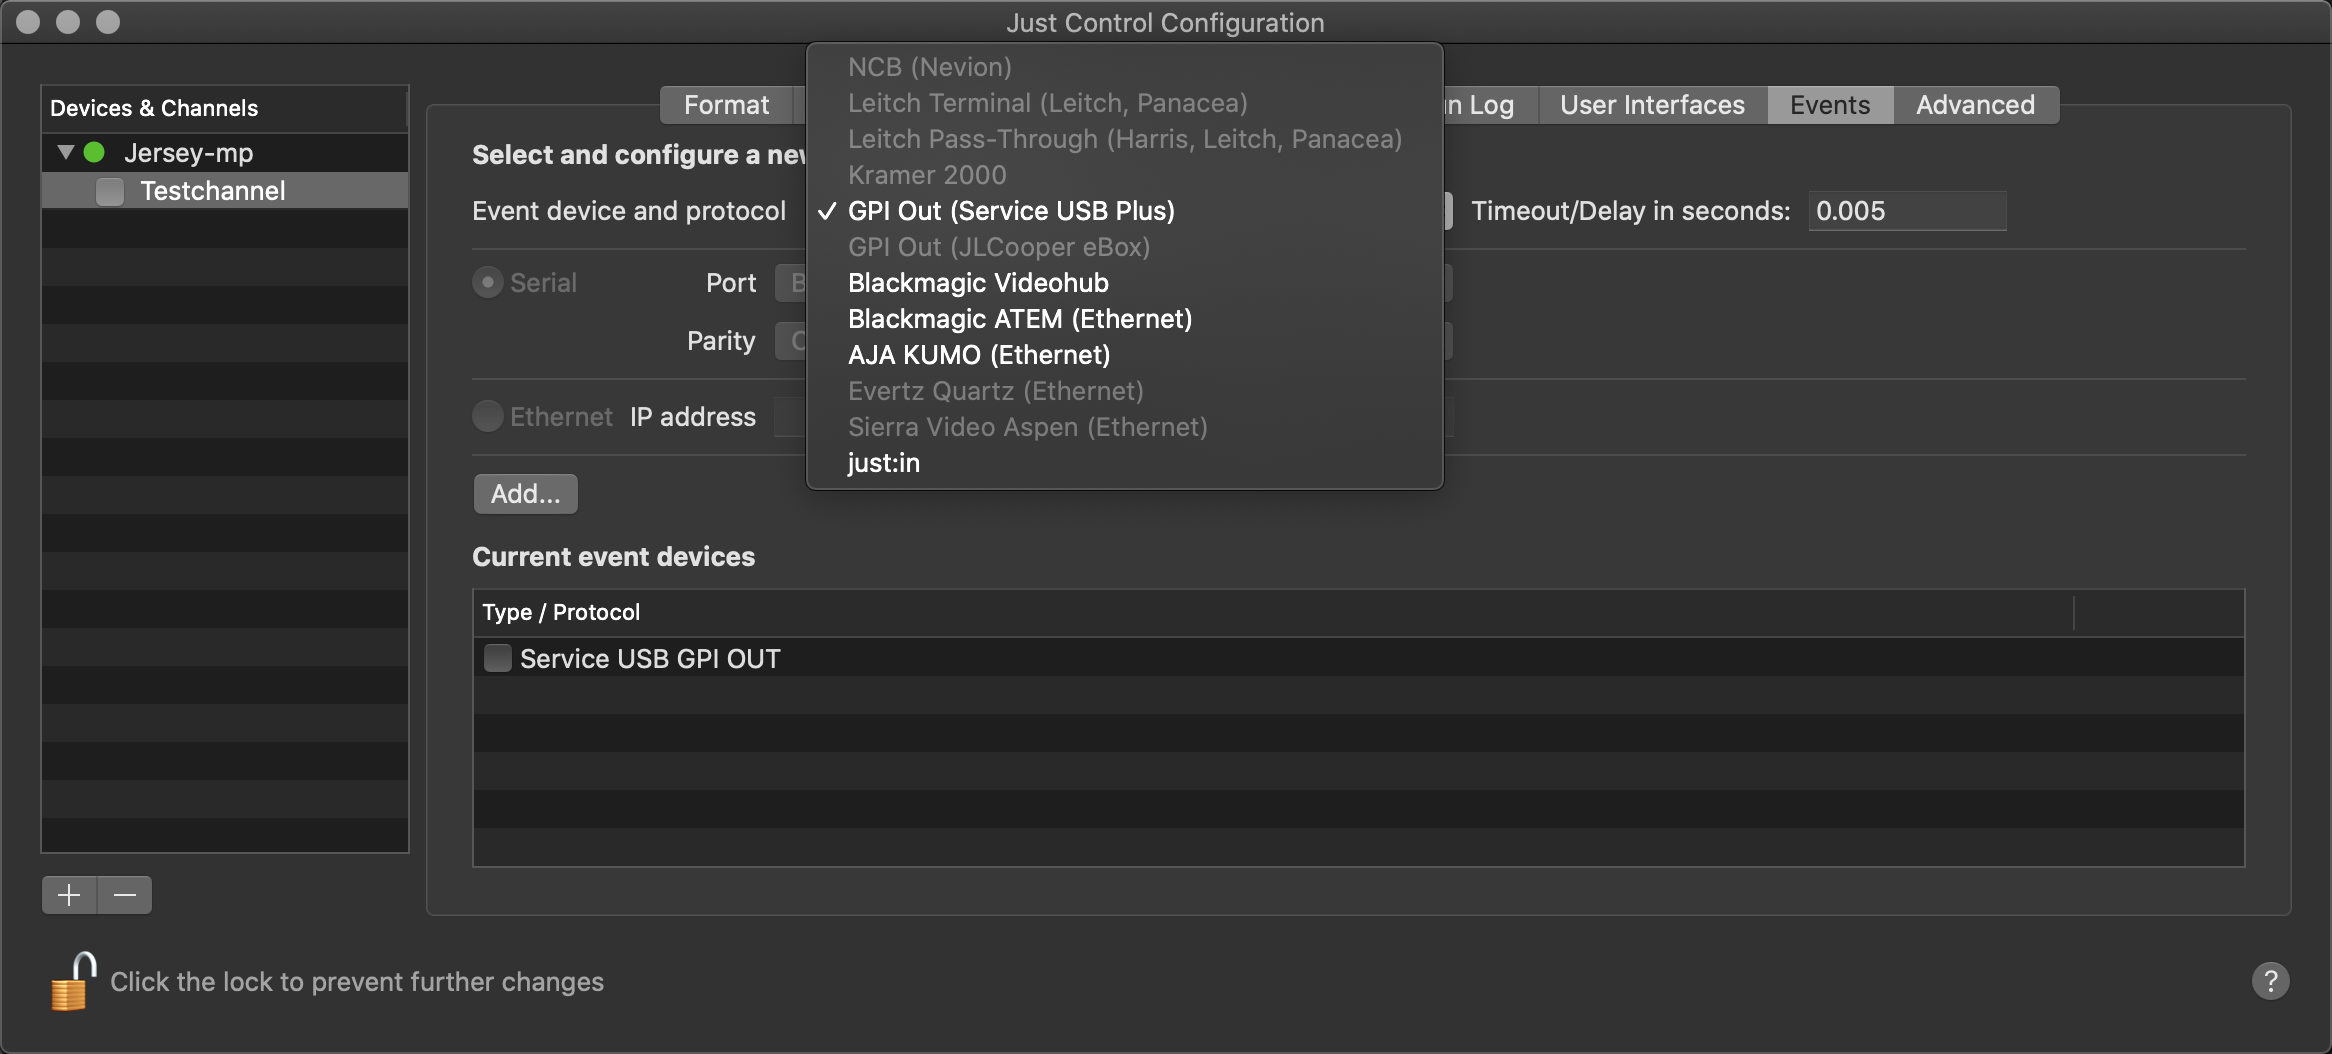The image size is (2332, 1054).
Task: Choose Blackmagic ATEM (Ethernet) protocol
Action: pos(1124,319)
